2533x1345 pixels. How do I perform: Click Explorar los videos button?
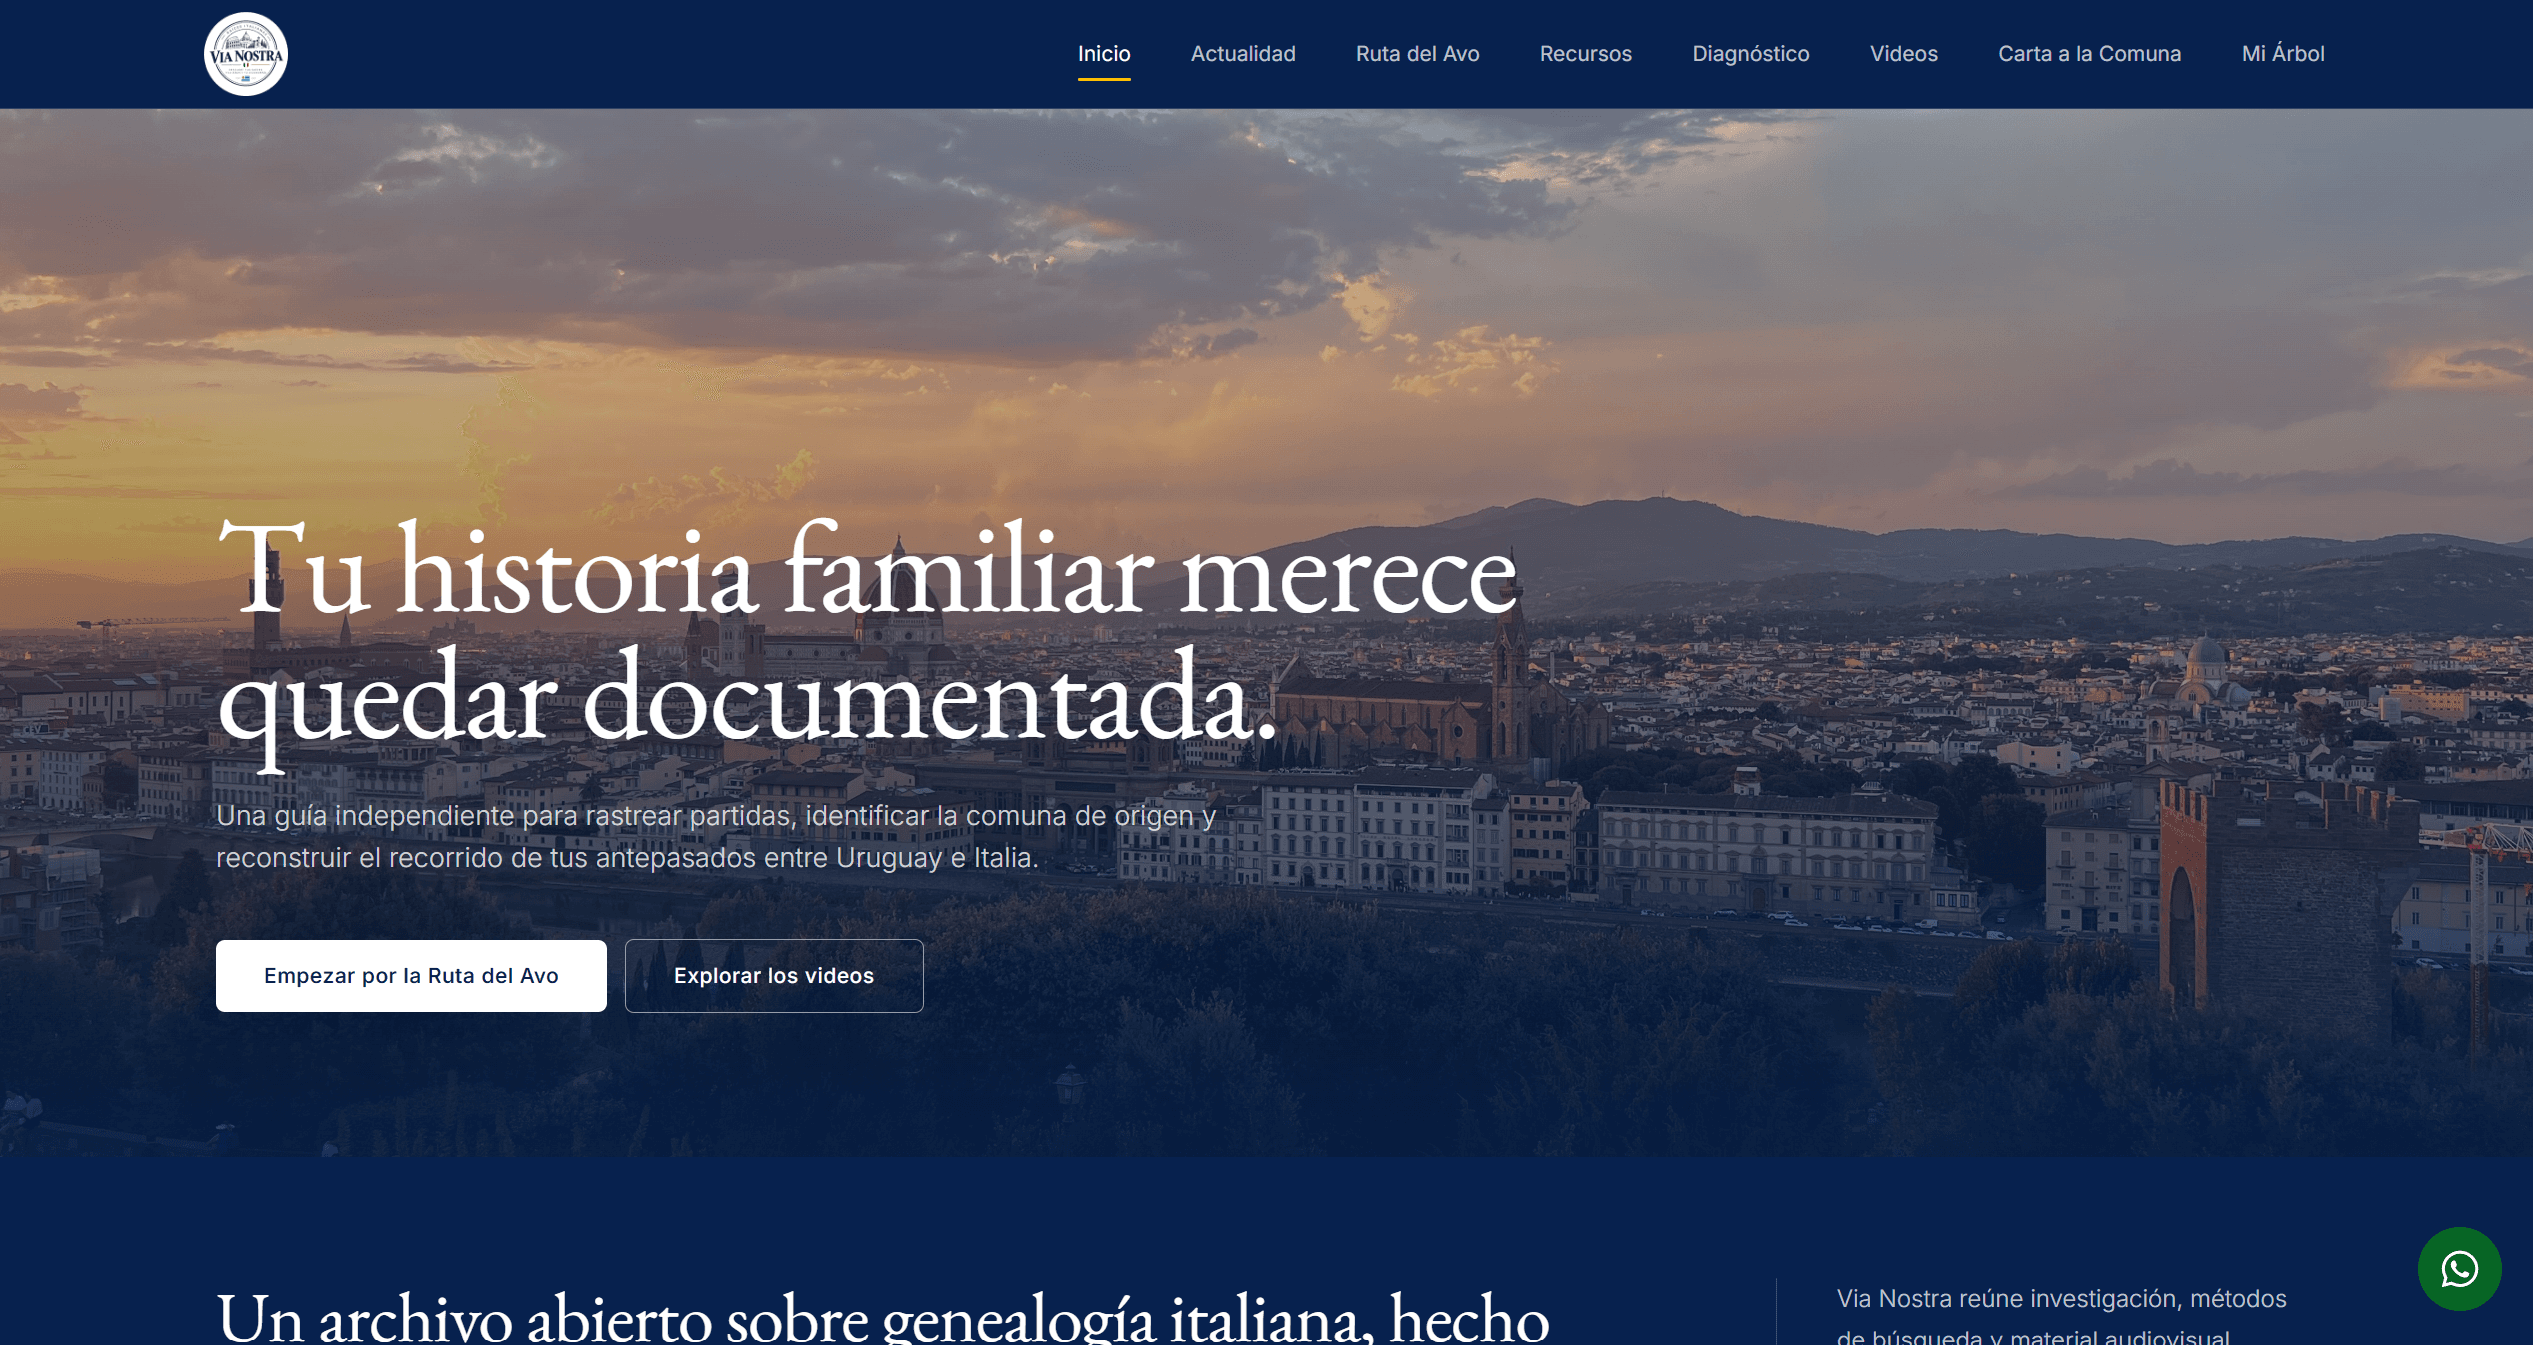(x=774, y=976)
